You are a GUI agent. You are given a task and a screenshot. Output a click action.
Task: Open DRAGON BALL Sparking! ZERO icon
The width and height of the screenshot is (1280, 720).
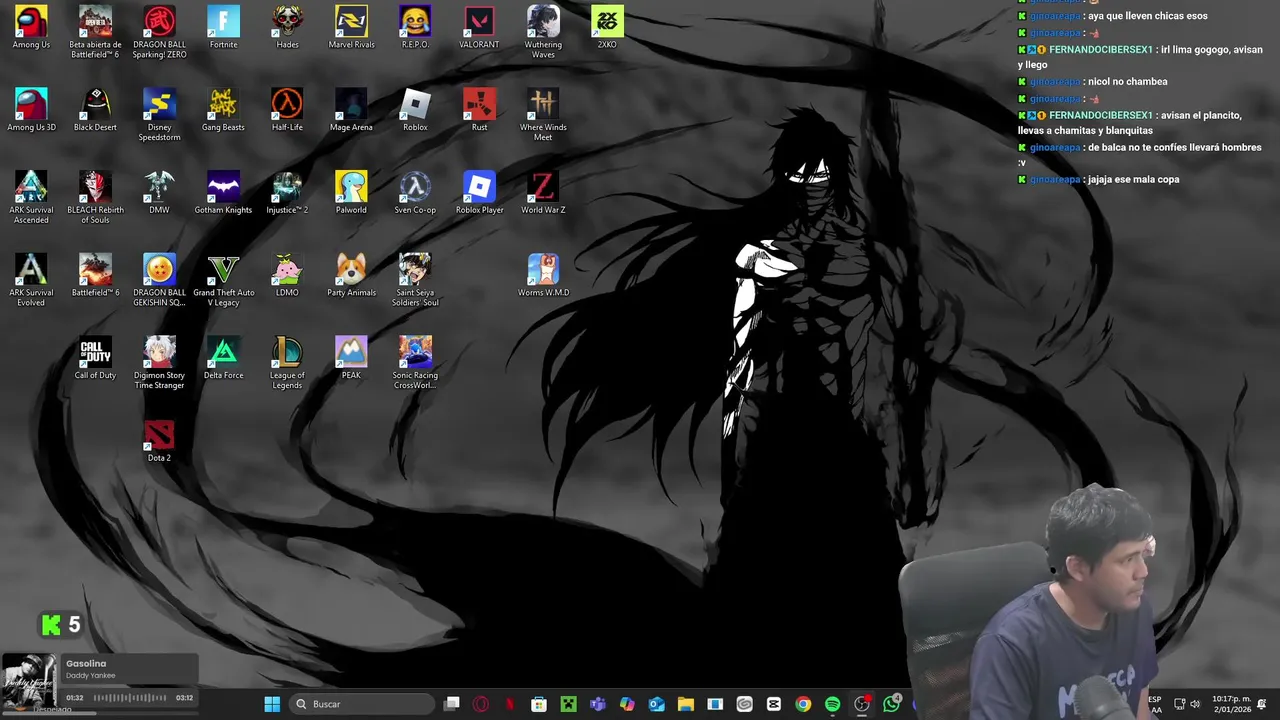159,32
